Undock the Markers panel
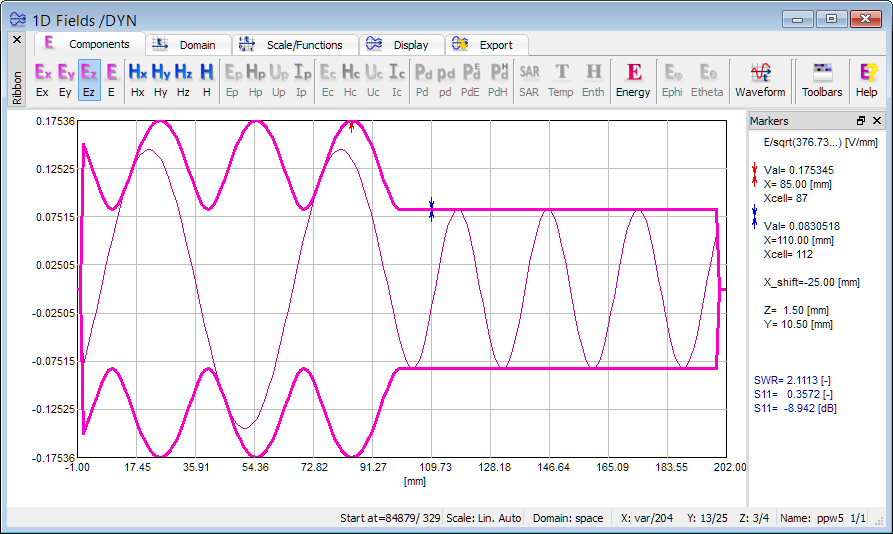The width and height of the screenshot is (893, 534). point(861,121)
